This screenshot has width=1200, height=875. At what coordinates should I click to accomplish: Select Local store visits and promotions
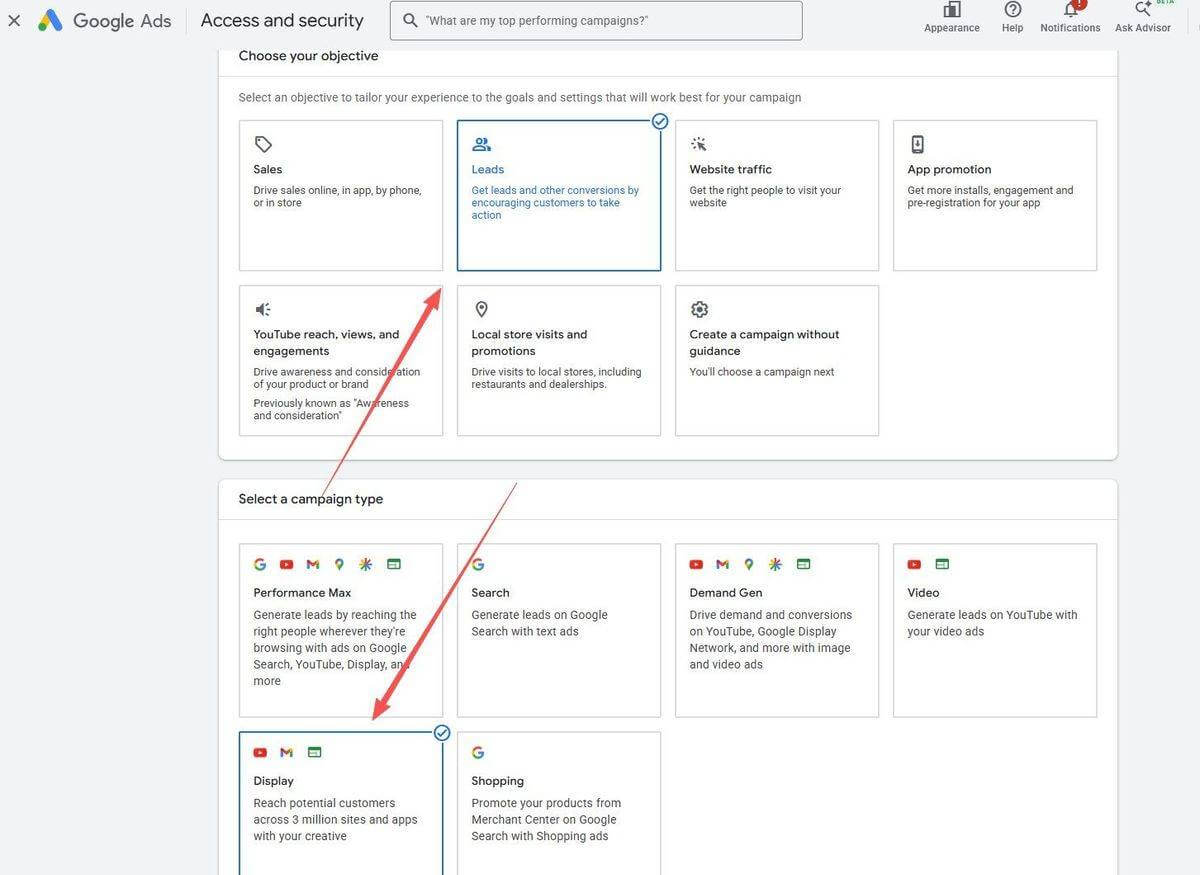pos(559,361)
